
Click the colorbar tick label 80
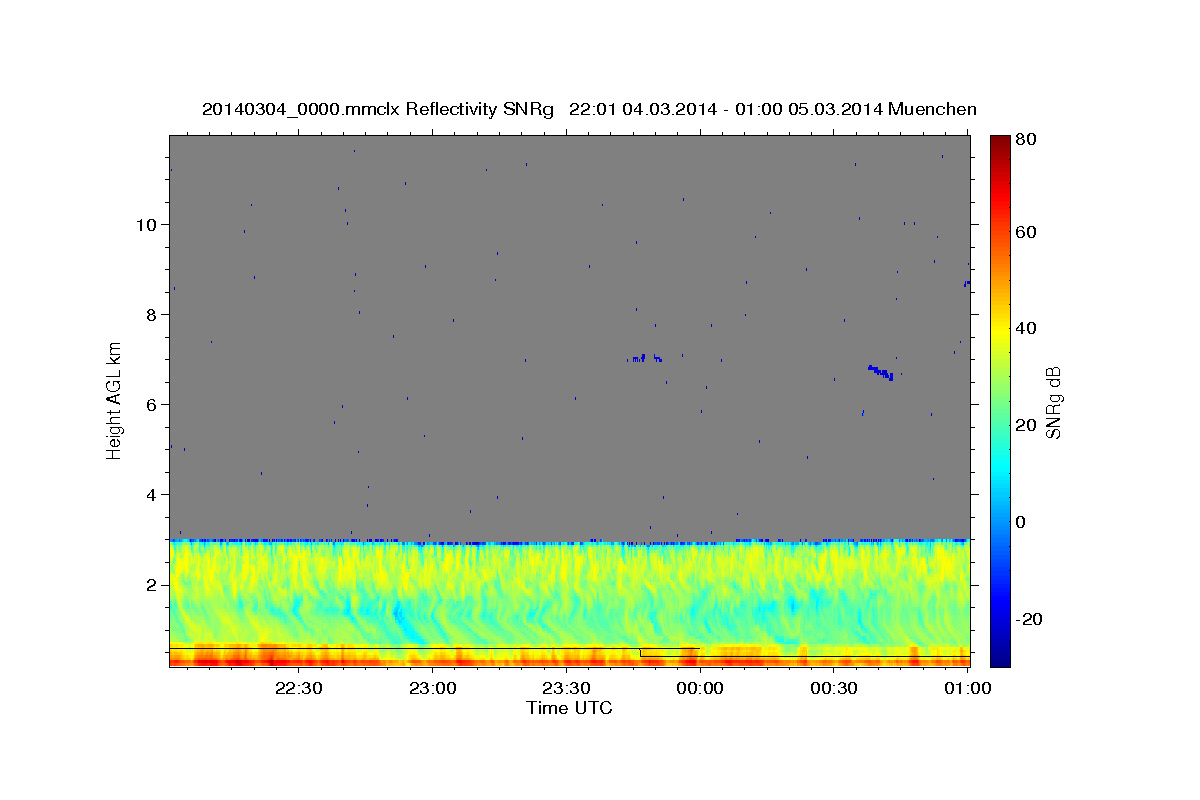[1028, 140]
